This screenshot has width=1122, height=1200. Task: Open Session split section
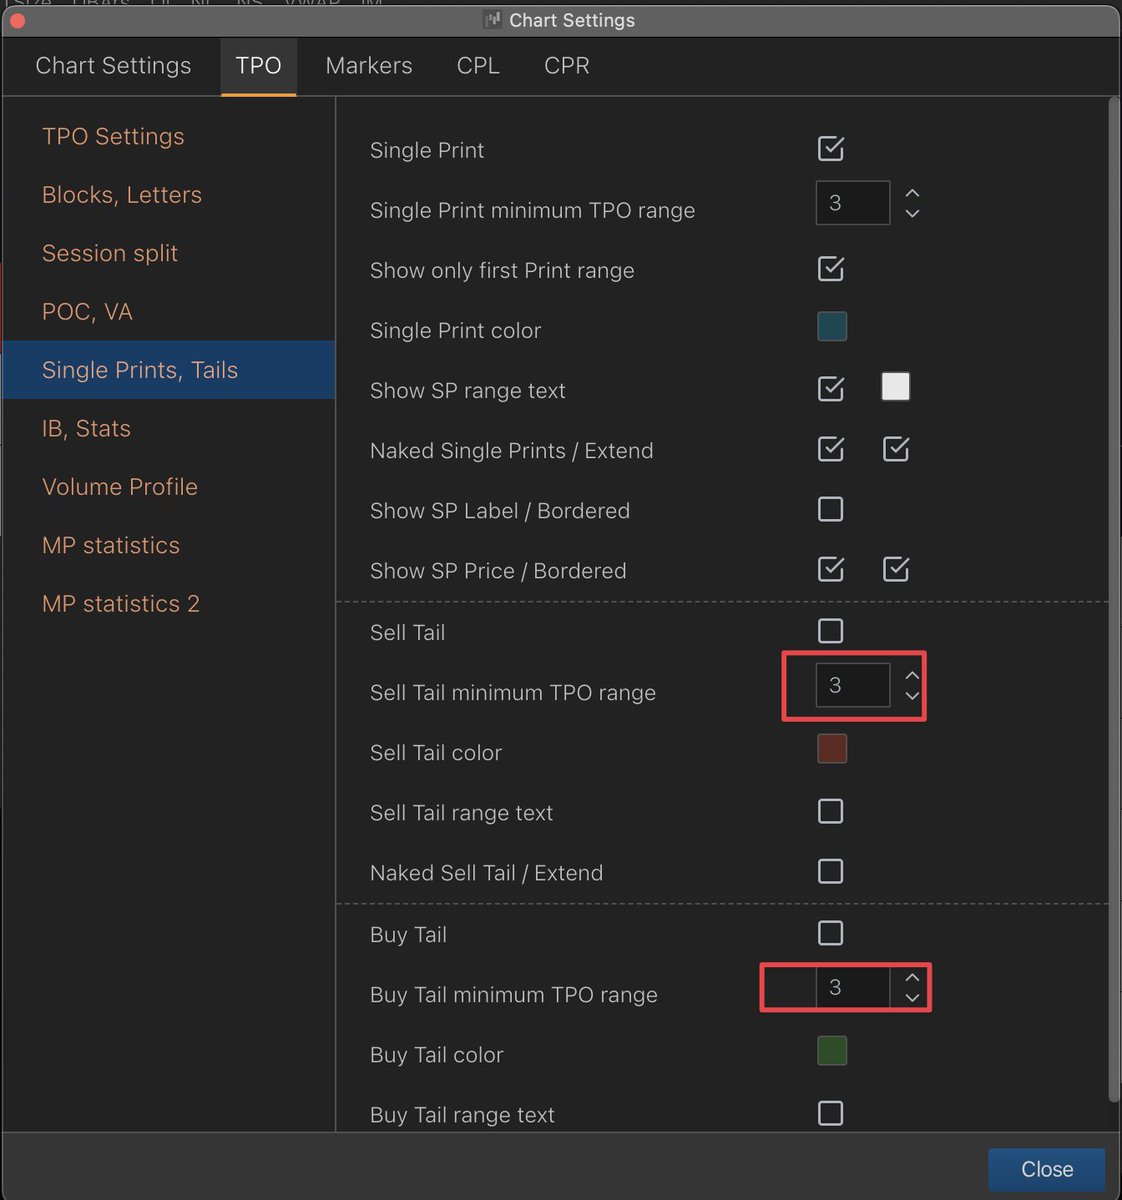pyautogui.click(x=168, y=254)
